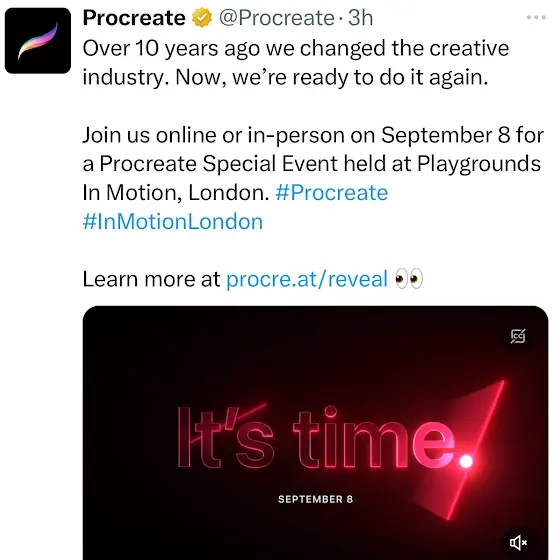Click the "Learn more at" text
Viewport: 560px width, 560px height.
coord(151,279)
